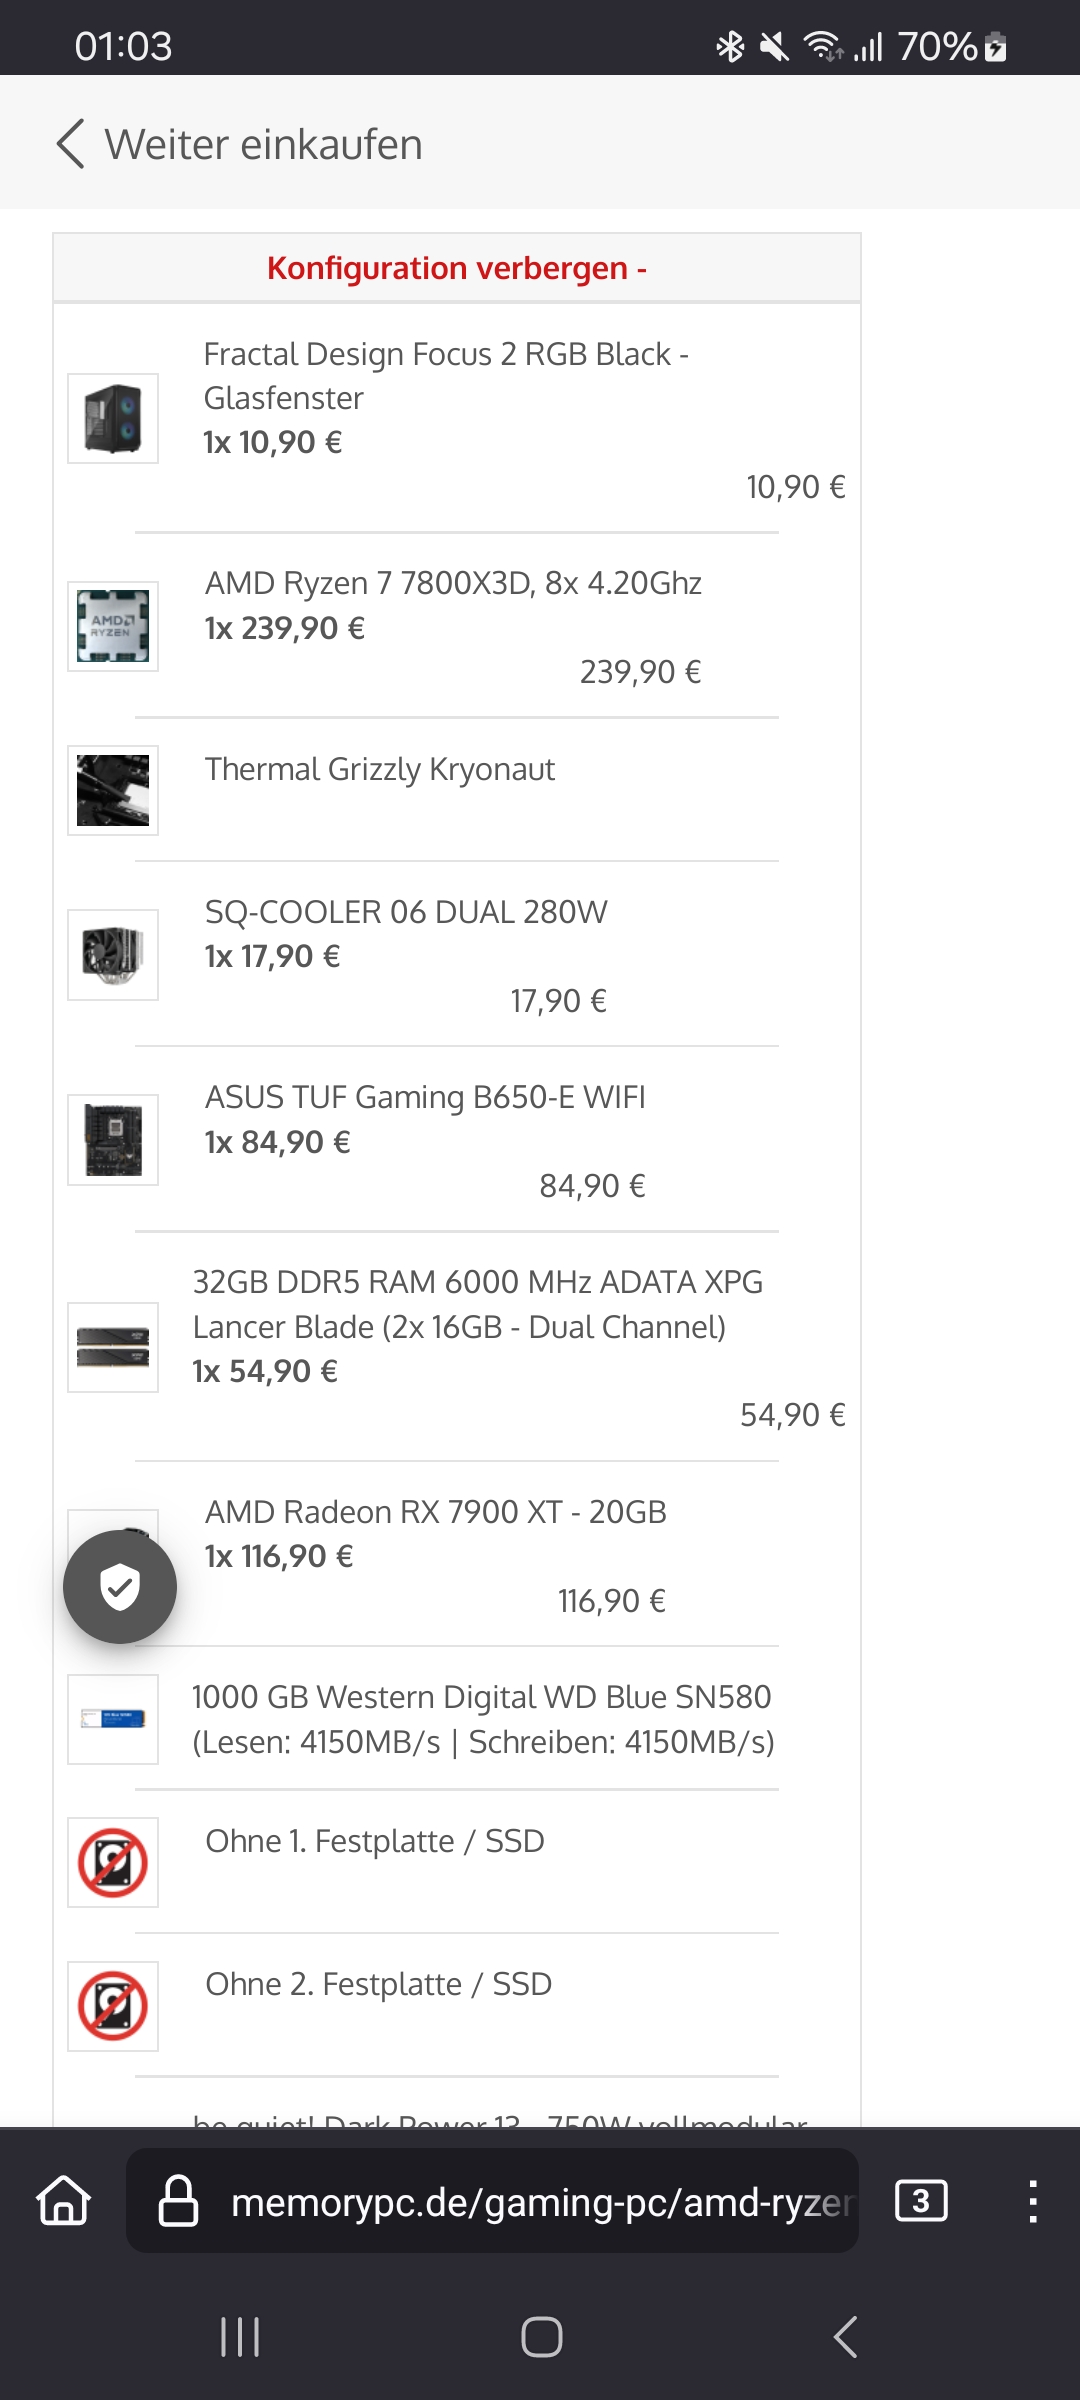1080x2400 pixels.
Task: Click the Thermal Grizzly Kryonaut thumbnail
Action: [x=112, y=790]
